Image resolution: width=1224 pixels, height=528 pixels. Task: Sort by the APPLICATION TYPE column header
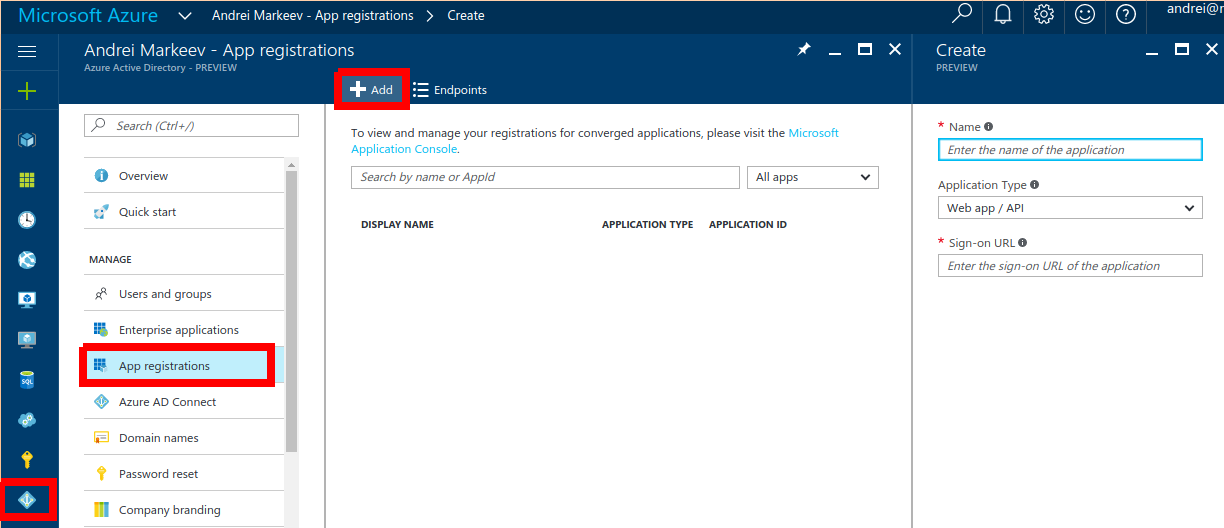pos(647,225)
